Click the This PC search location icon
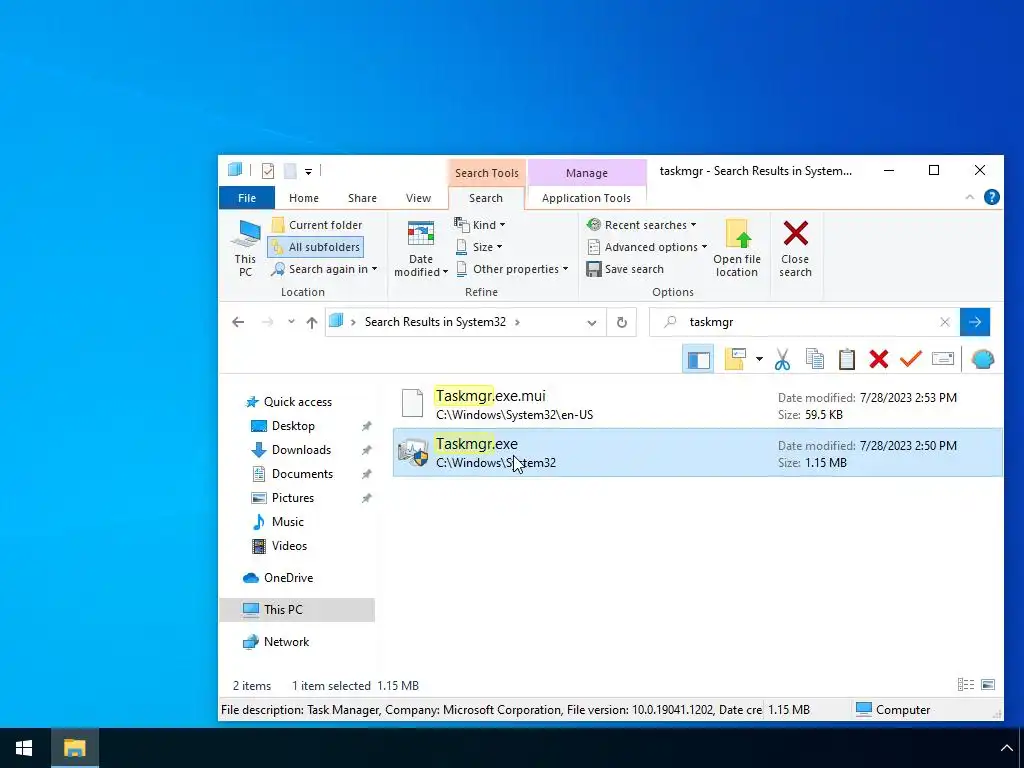Image resolution: width=1024 pixels, height=768 pixels. (246, 248)
